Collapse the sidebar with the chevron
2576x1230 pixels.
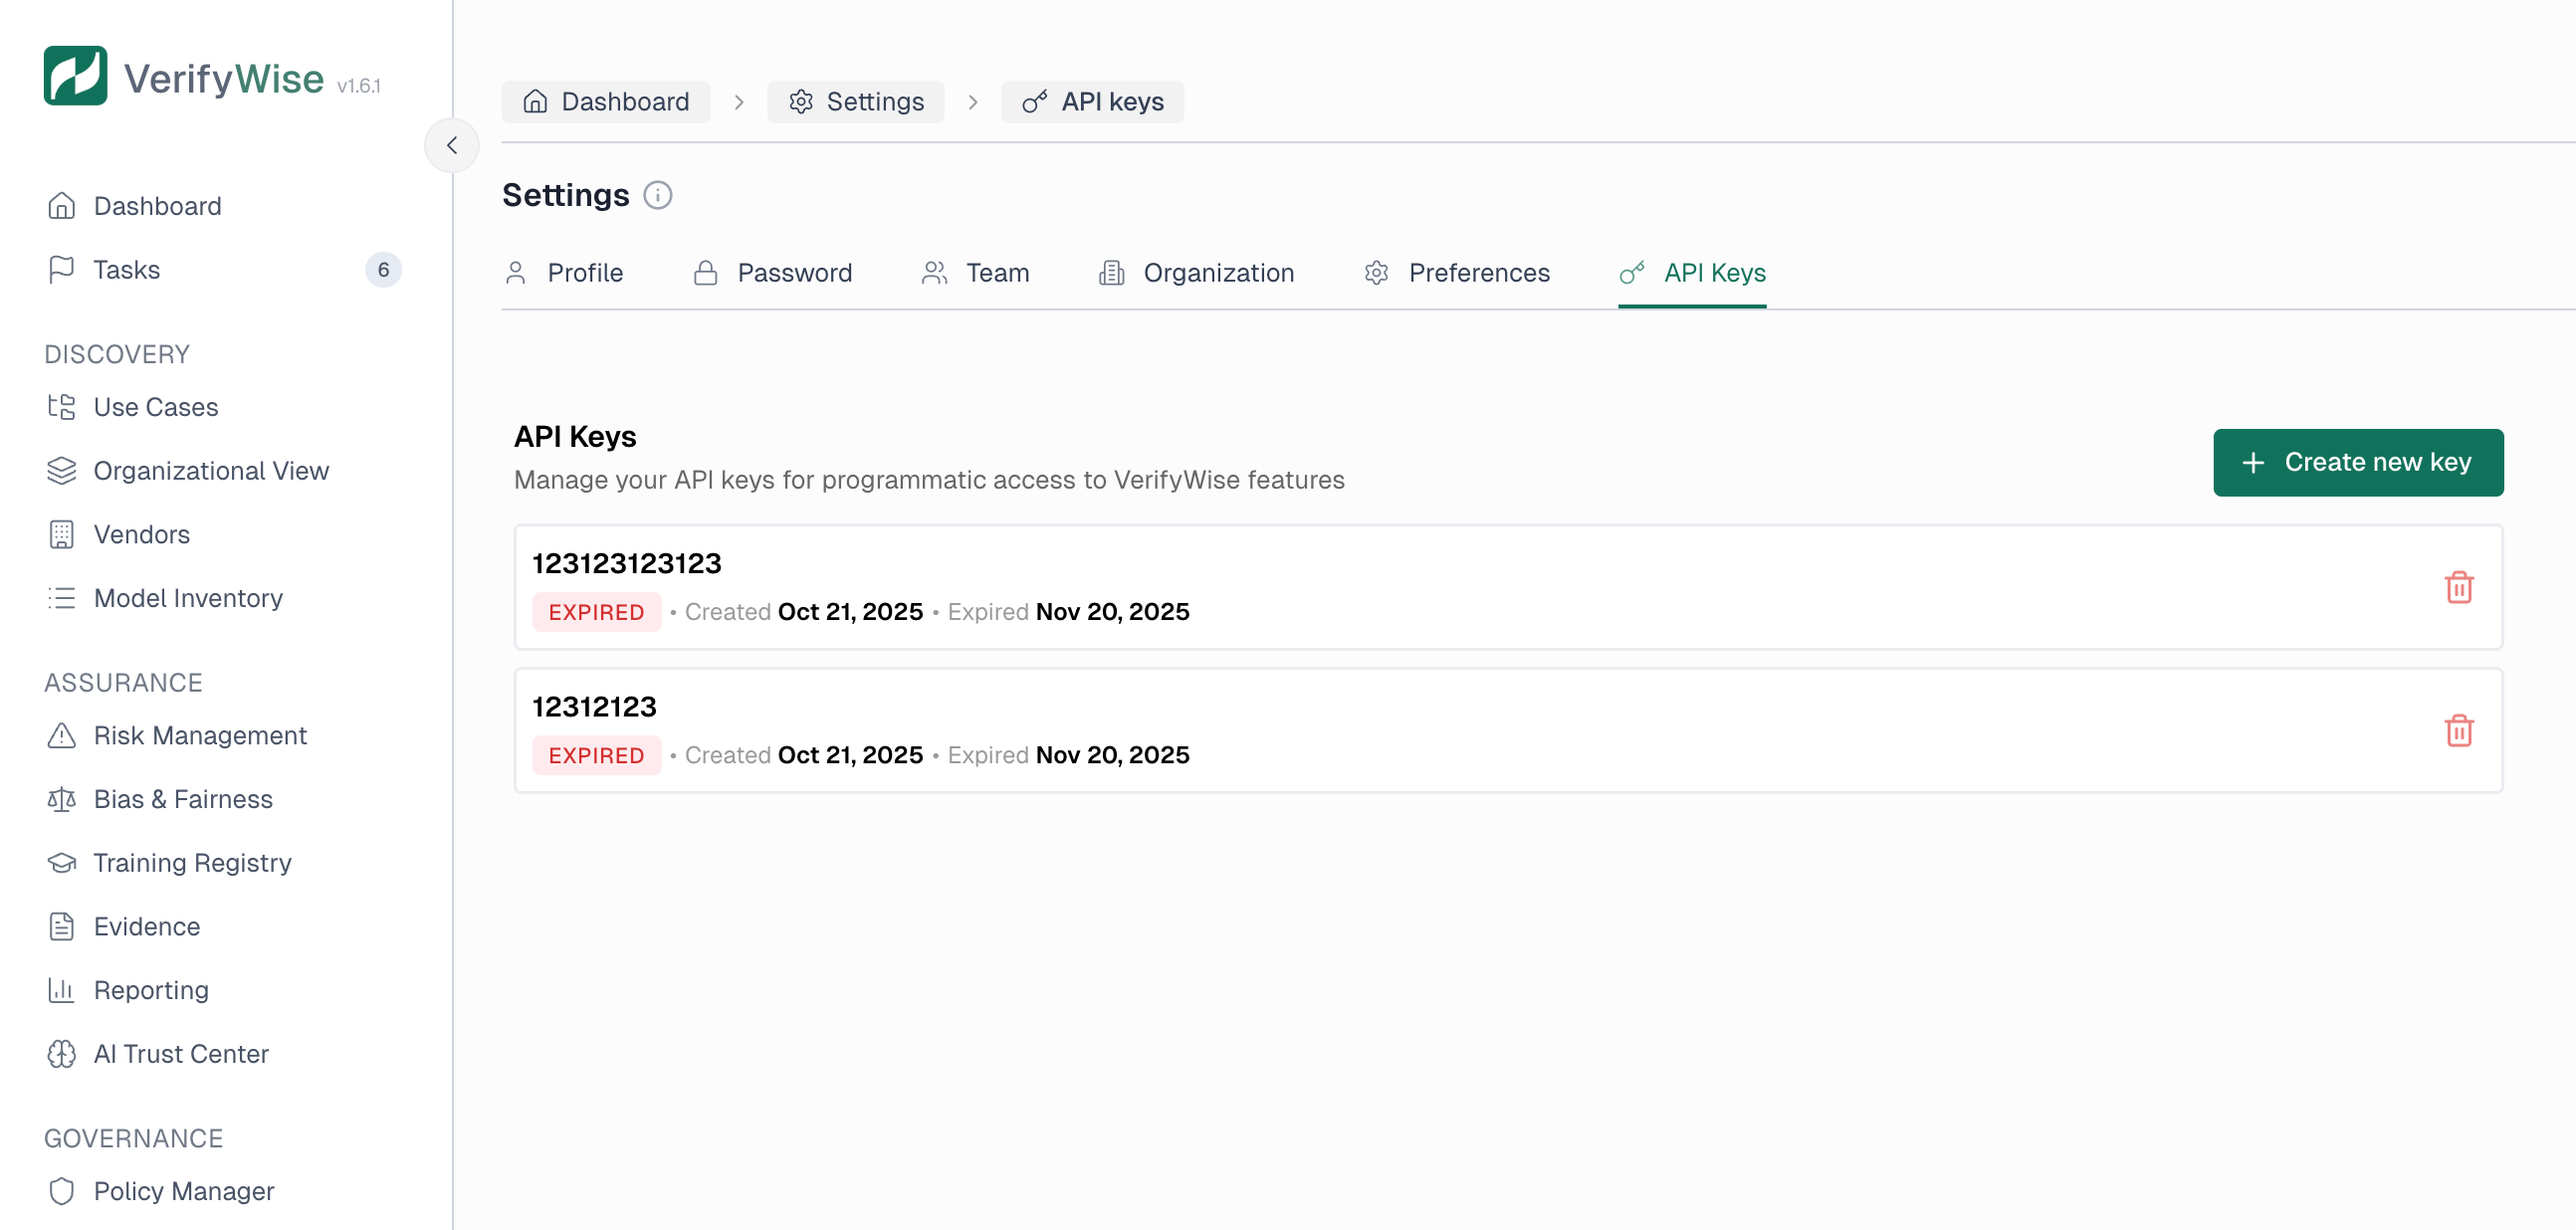click(x=452, y=145)
